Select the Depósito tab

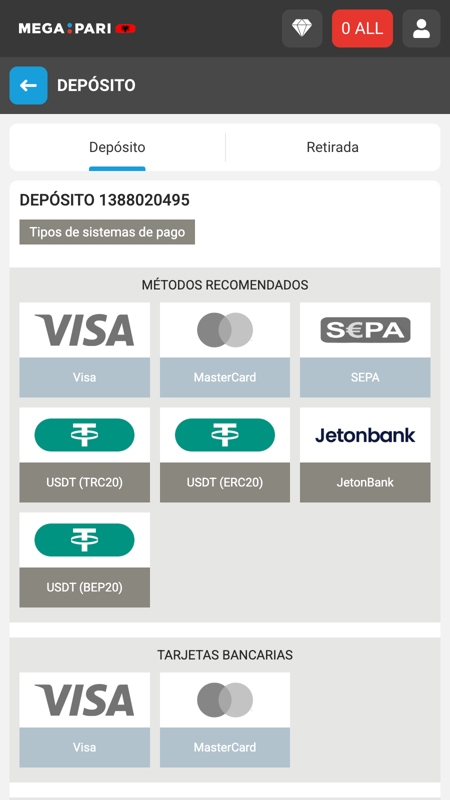[117, 147]
